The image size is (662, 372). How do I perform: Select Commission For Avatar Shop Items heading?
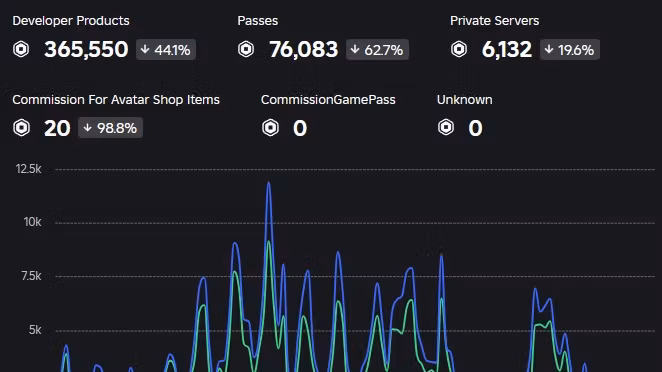[116, 100]
